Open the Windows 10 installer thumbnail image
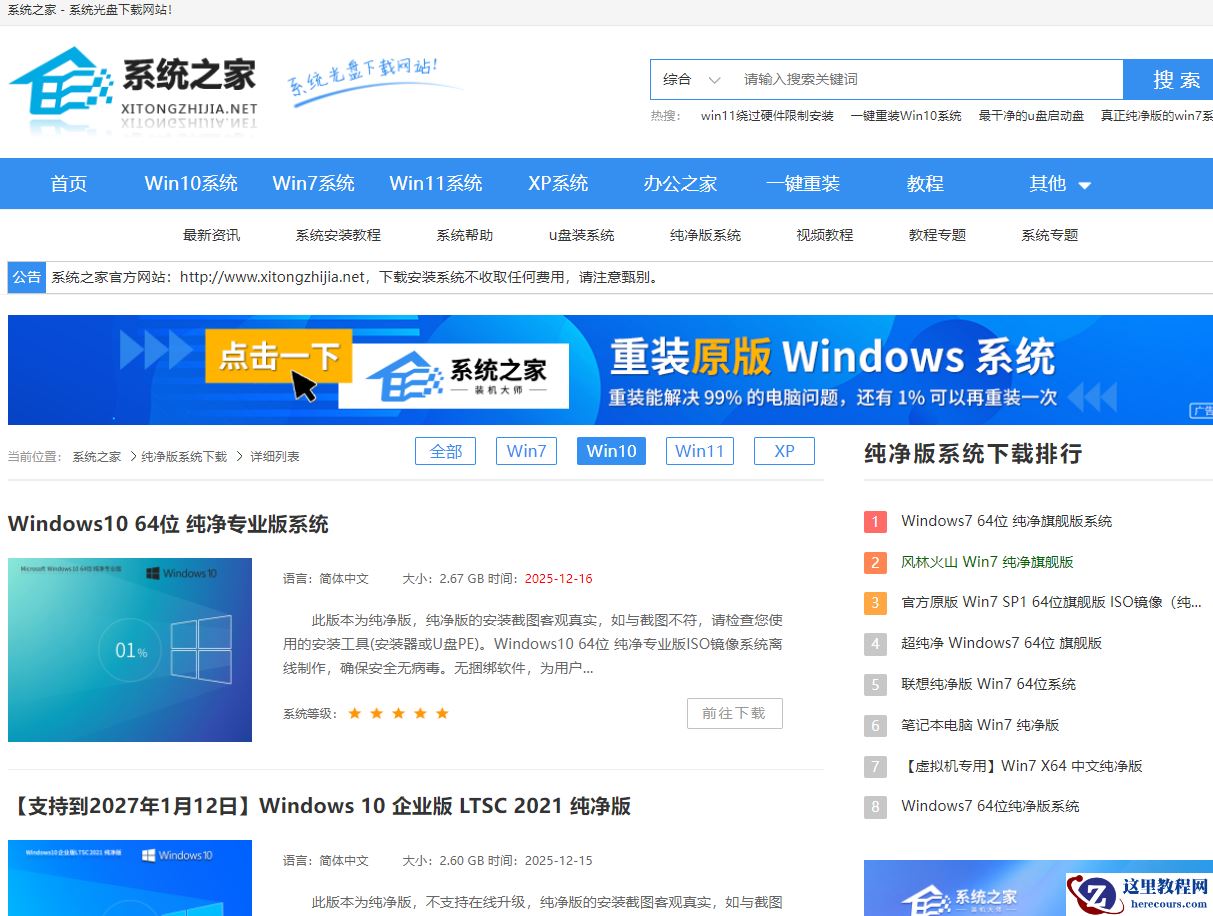The height and width of the screenshot is (916, 1213). [x=129, y=650]
